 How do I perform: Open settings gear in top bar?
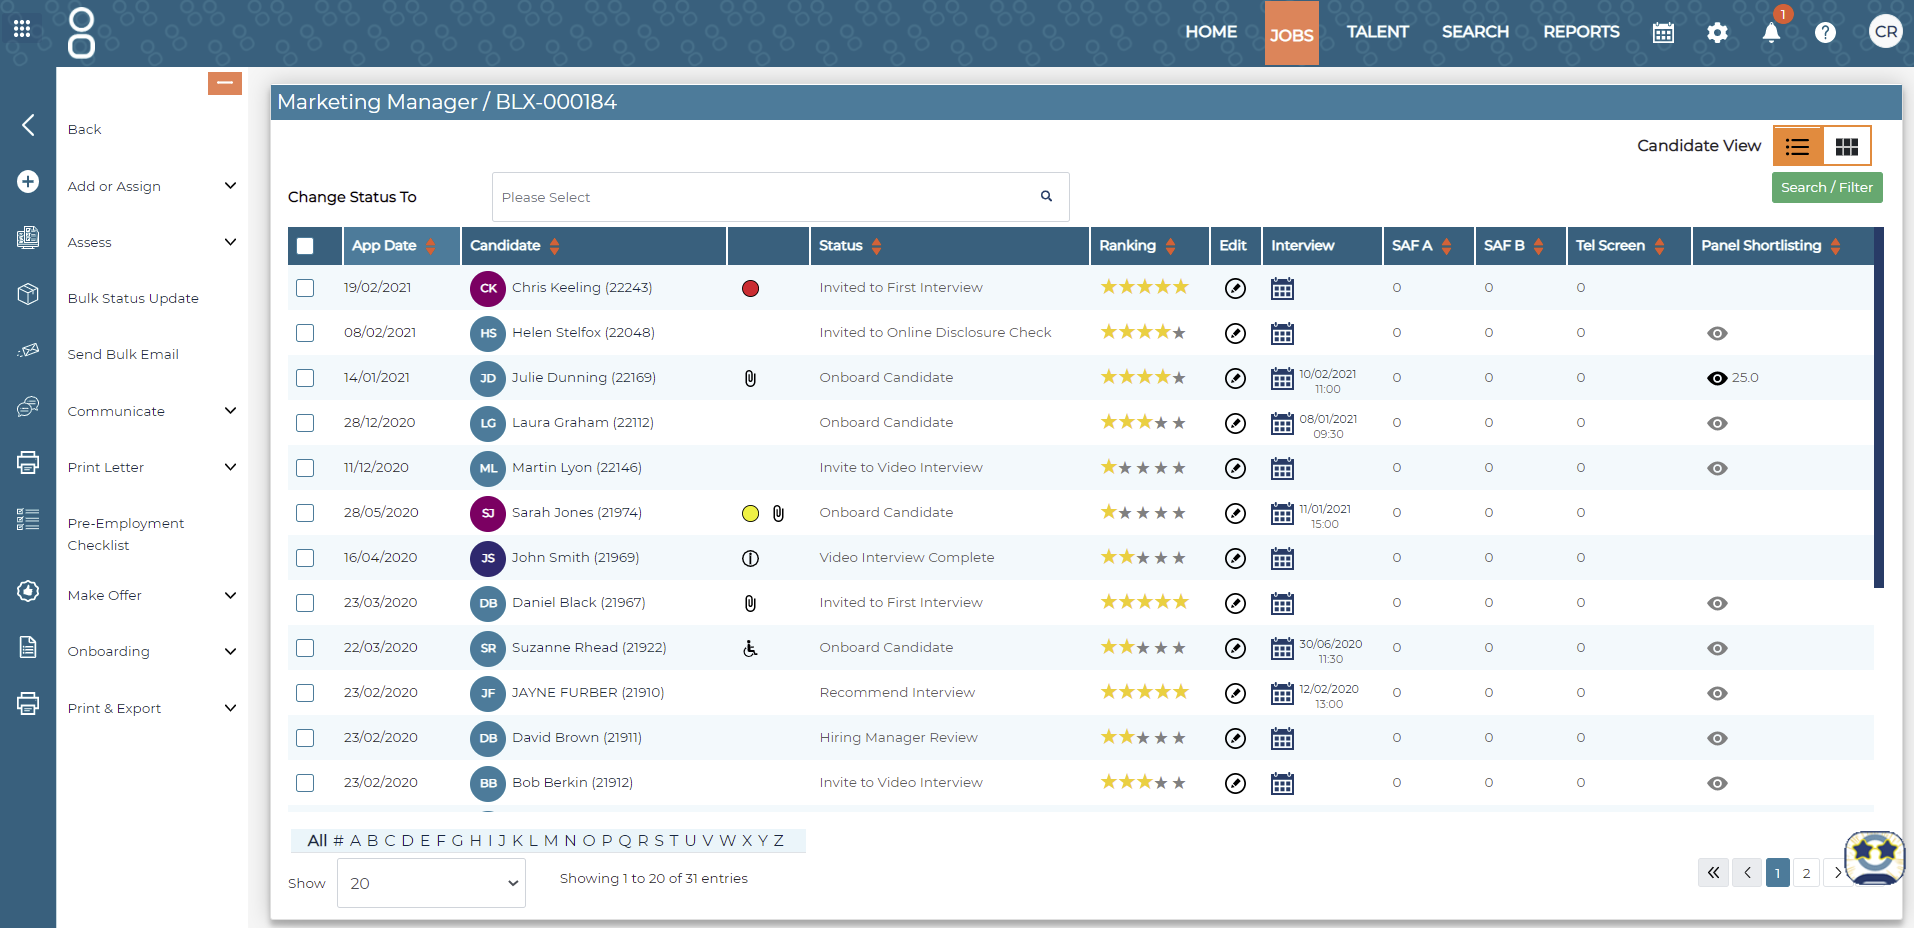click(x=1717, y=33)
